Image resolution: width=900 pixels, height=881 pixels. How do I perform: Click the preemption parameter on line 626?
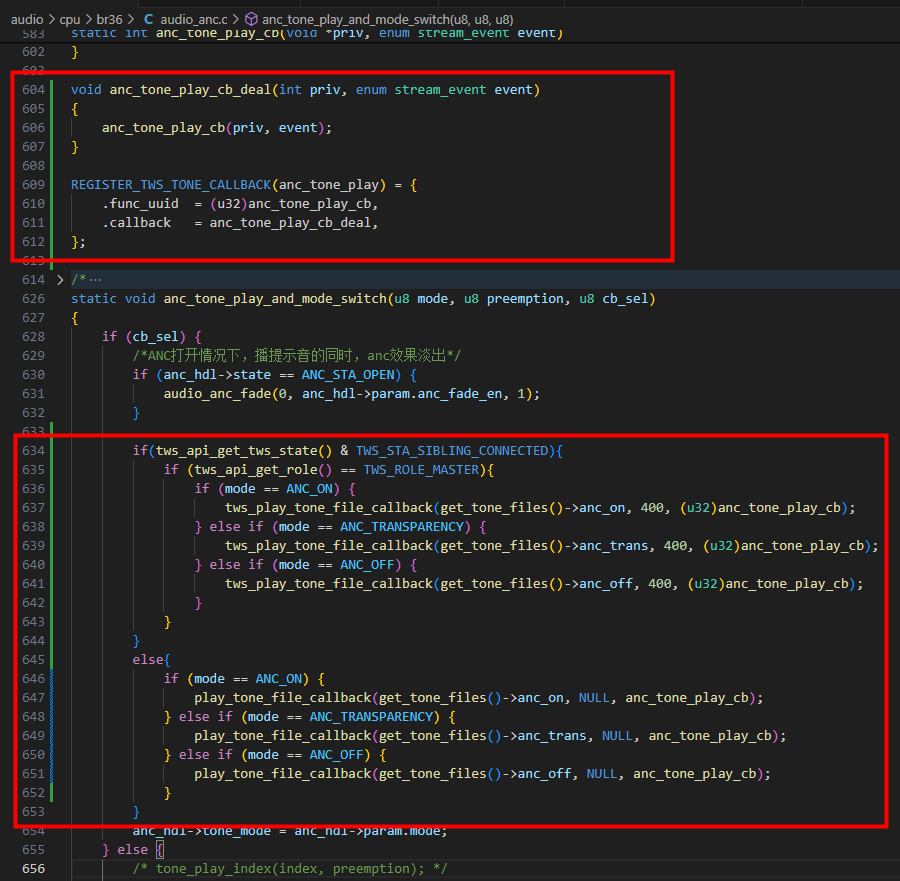click(x=525, y=298)
